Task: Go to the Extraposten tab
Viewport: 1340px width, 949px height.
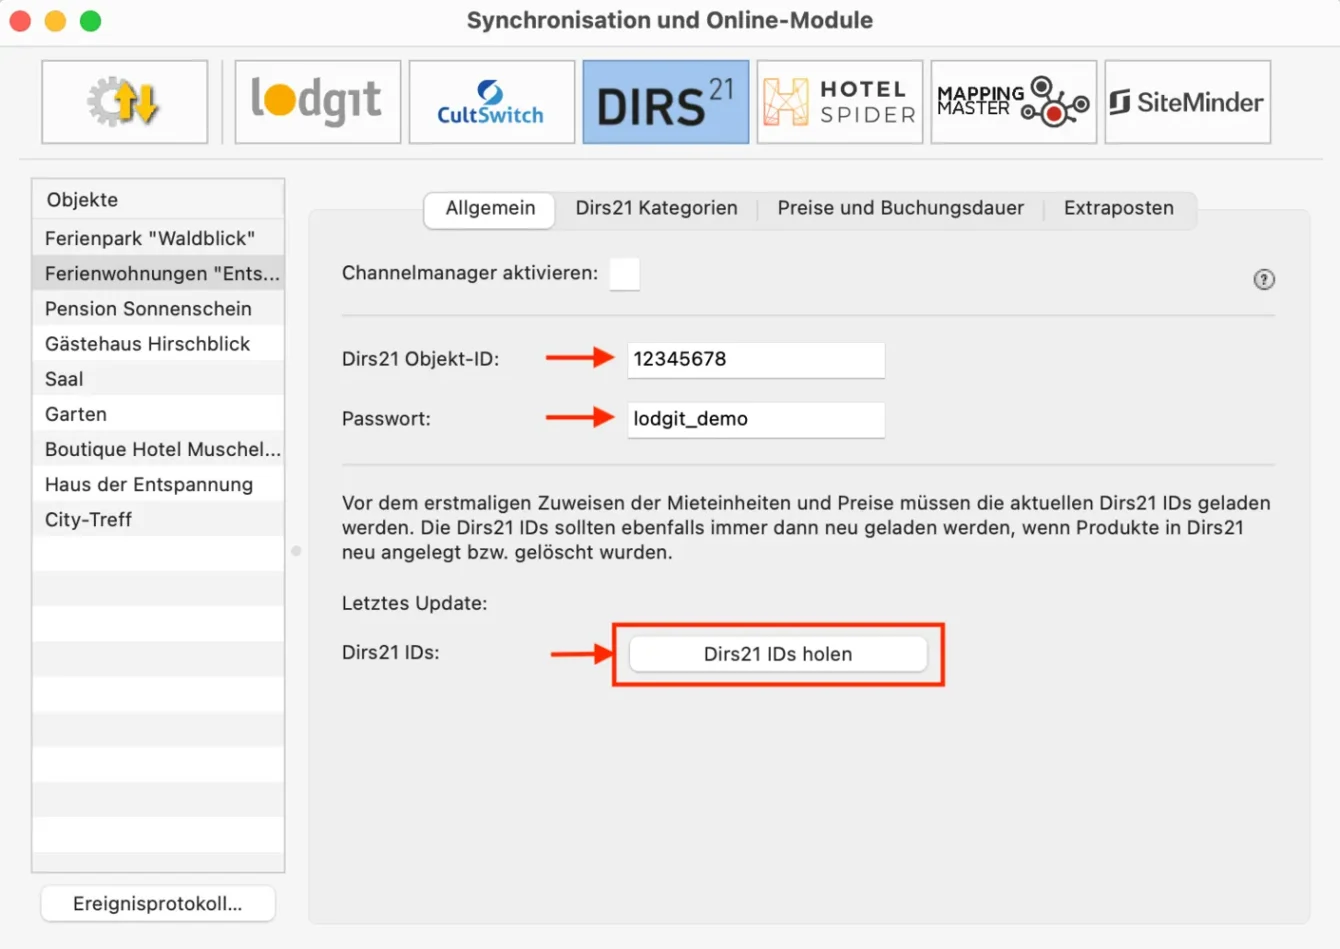Action: pyautogui.click(x=1119, y=209)
